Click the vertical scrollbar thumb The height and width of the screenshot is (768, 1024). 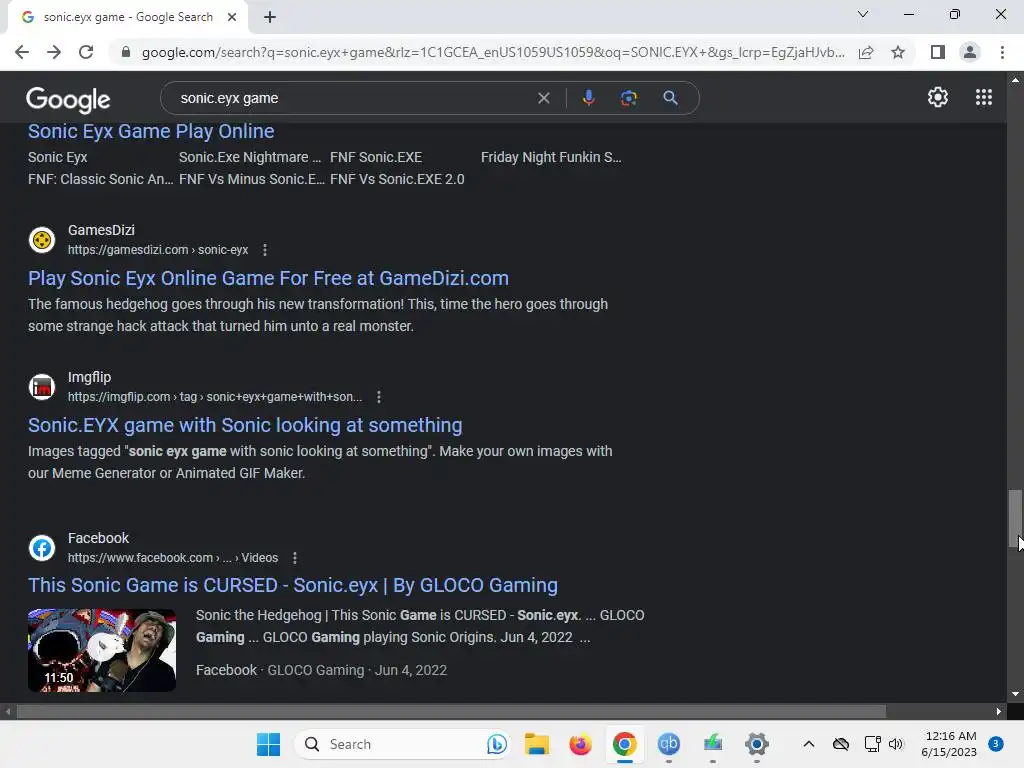point(1014,519)
